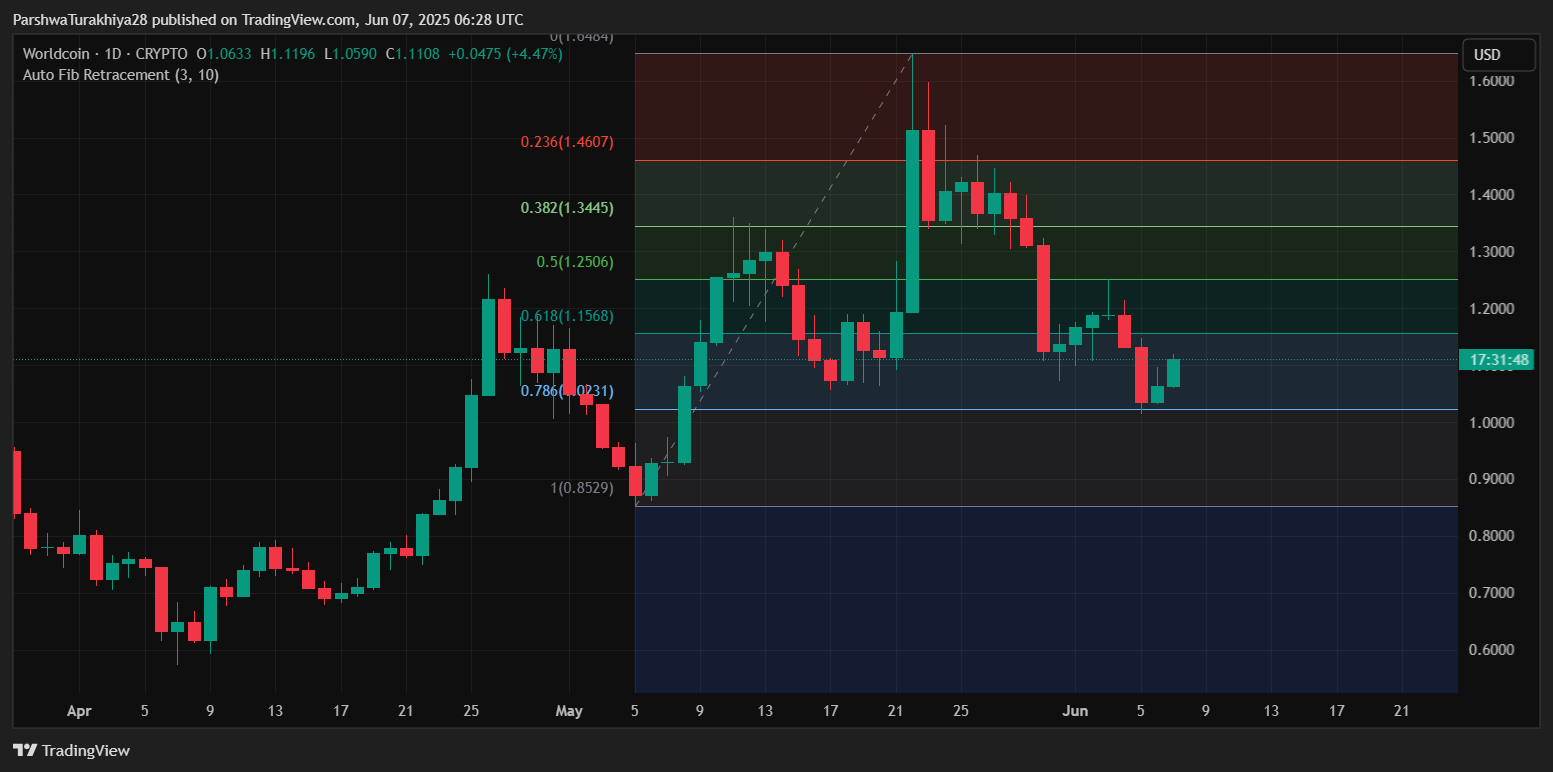
Task: Click the TradingView logo in bottom-left corner
Action: coord(71,750)
